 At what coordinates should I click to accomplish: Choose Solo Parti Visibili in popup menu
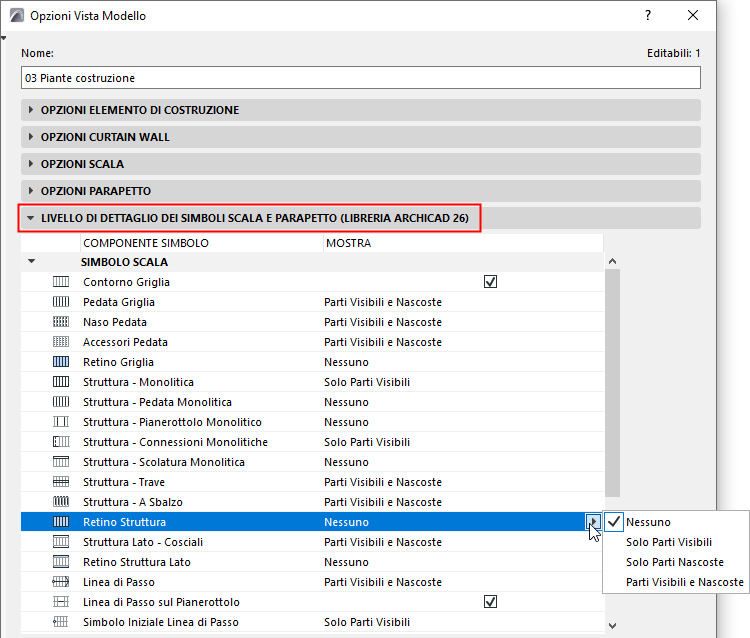pos(669,542)
